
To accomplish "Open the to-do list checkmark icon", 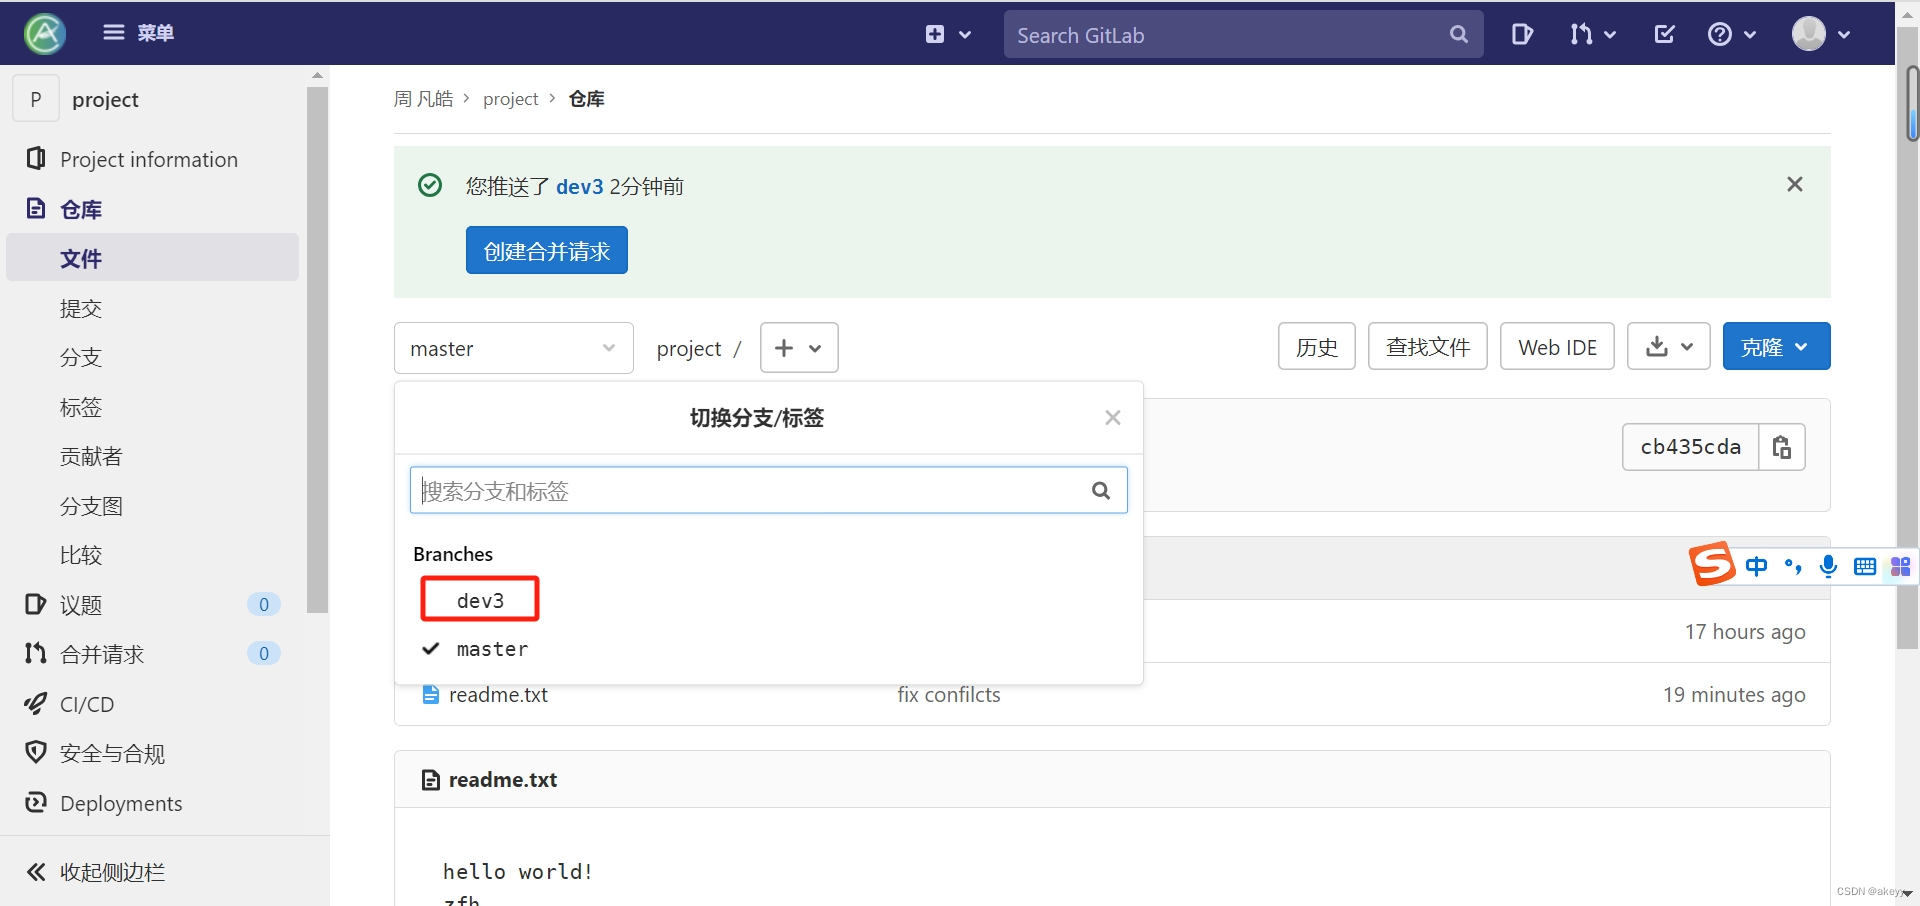I will coord(1663,33).
